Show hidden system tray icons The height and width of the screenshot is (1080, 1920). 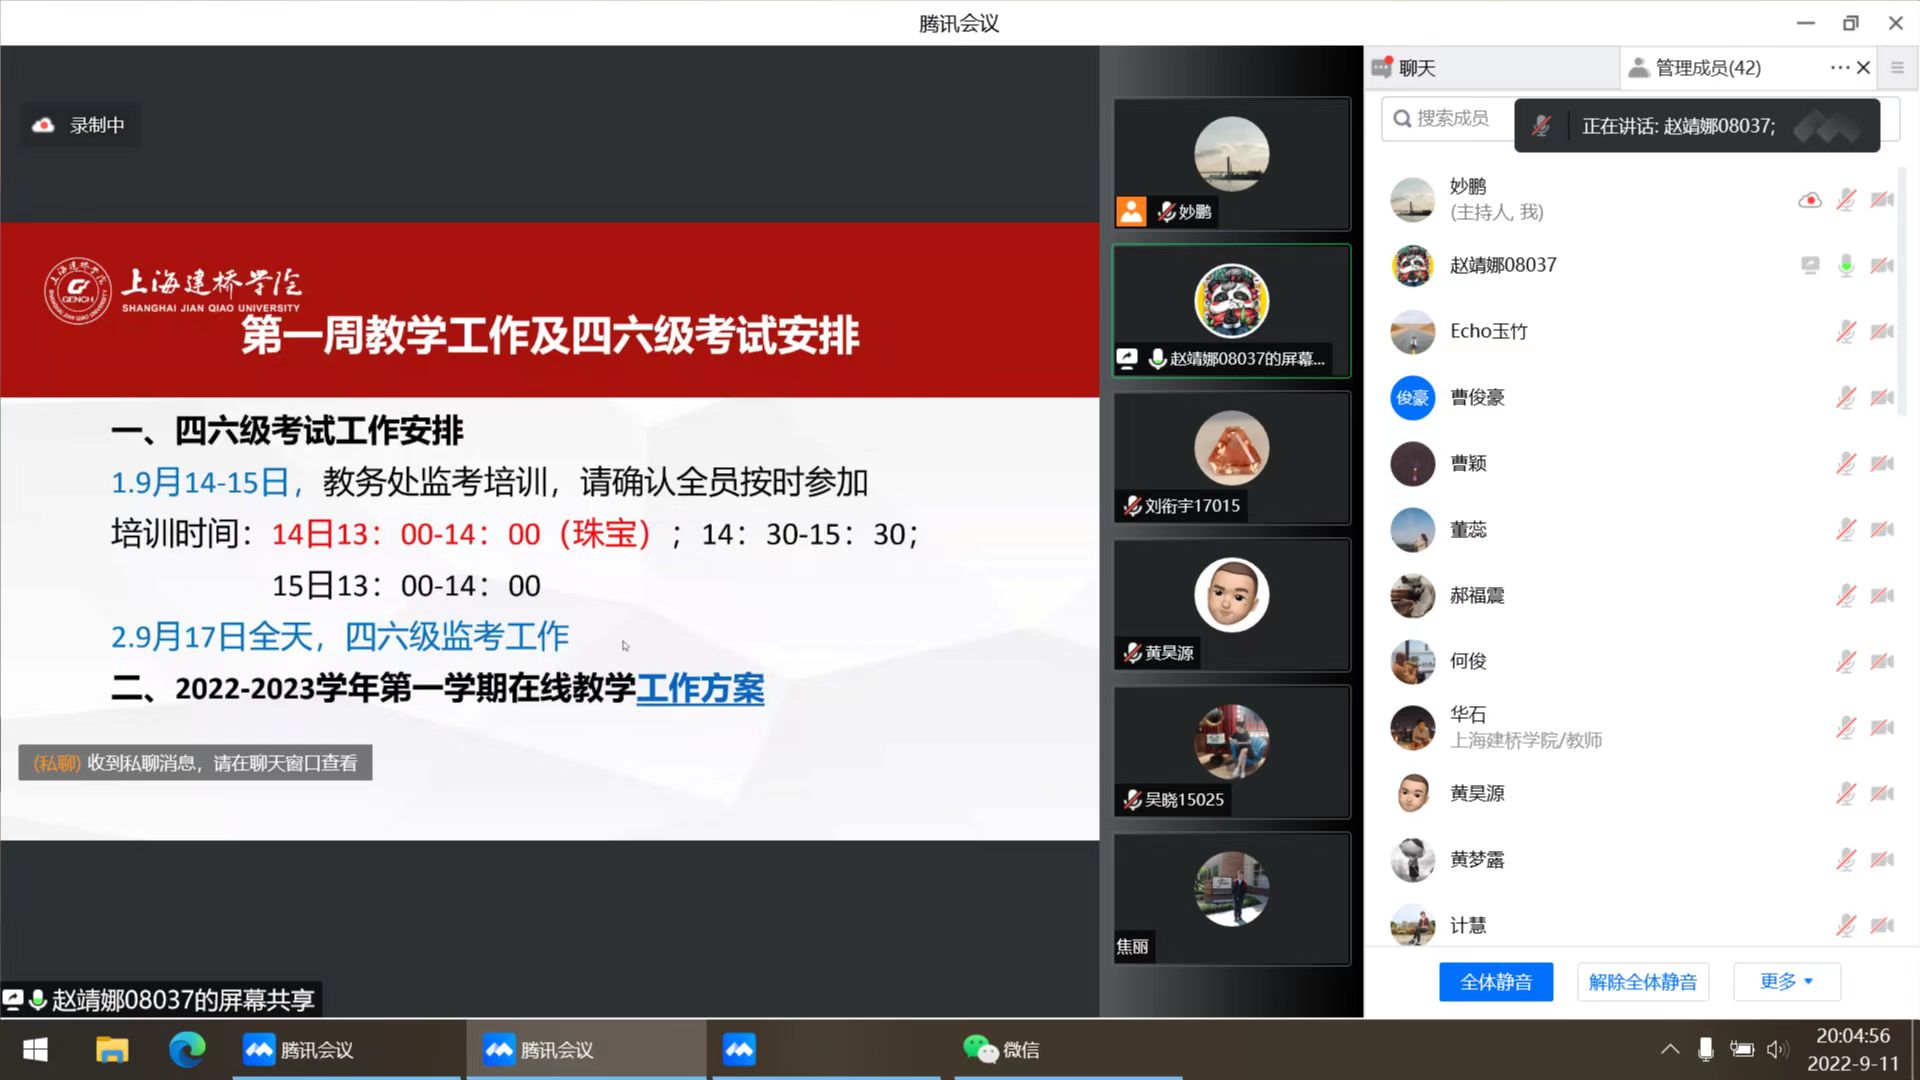point(1669,1049)
